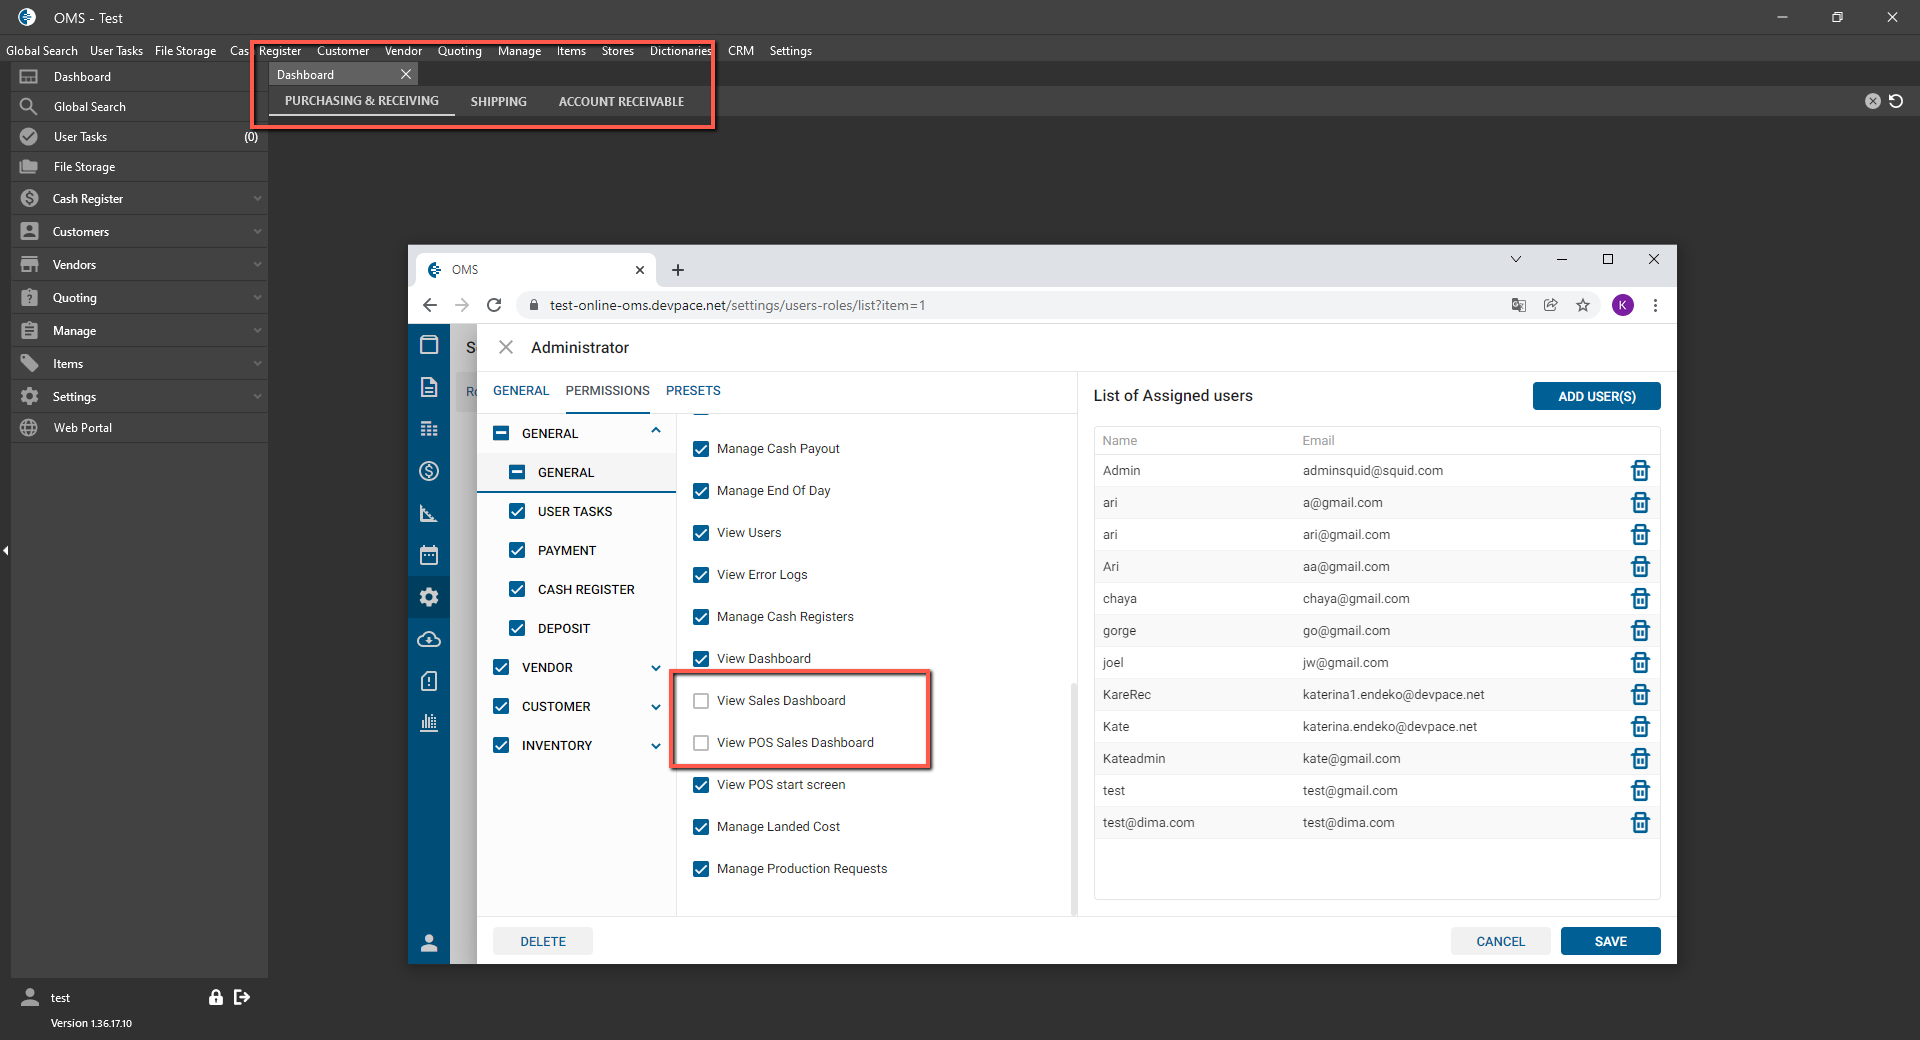Bookmark this page with the star icon

tap(1583, 305)
